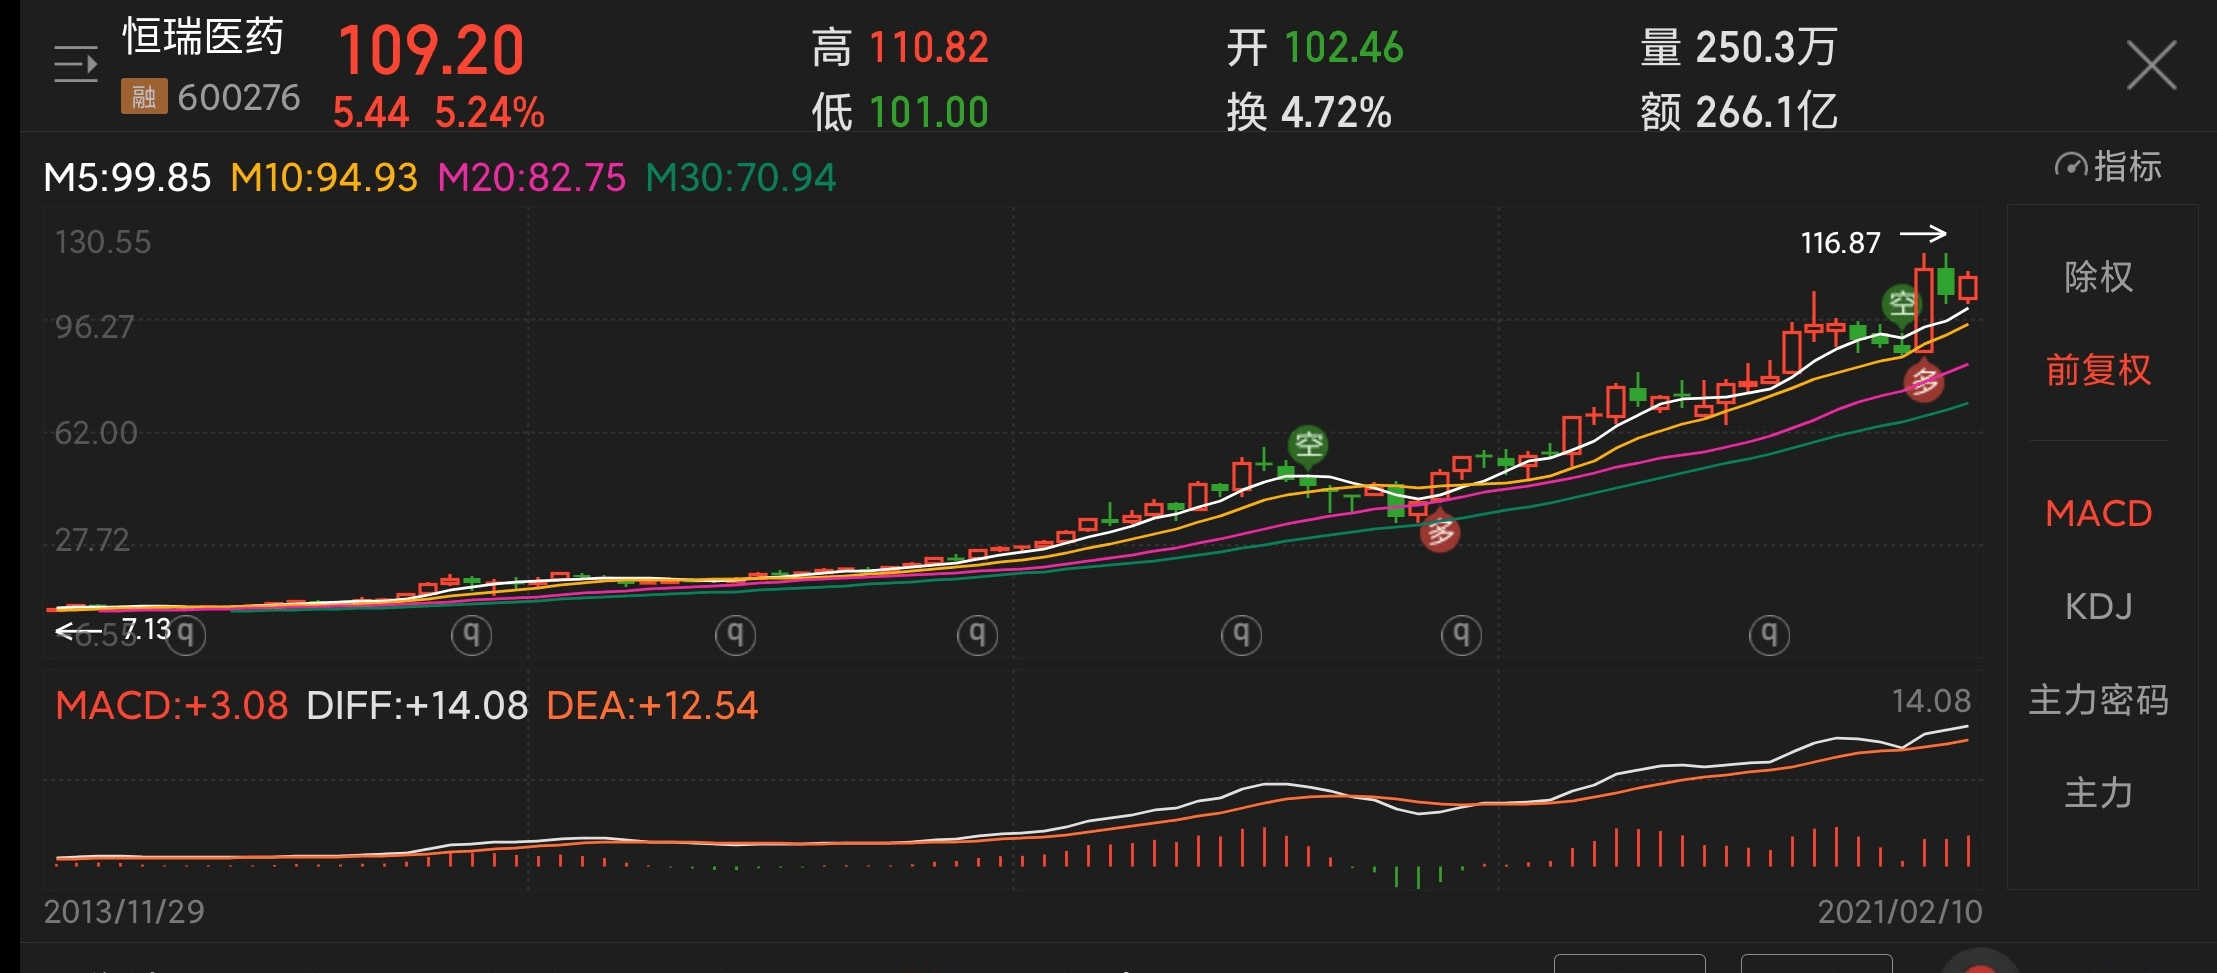Click the price change 5.44
The image size is (2217, 973).
[371, 113]
